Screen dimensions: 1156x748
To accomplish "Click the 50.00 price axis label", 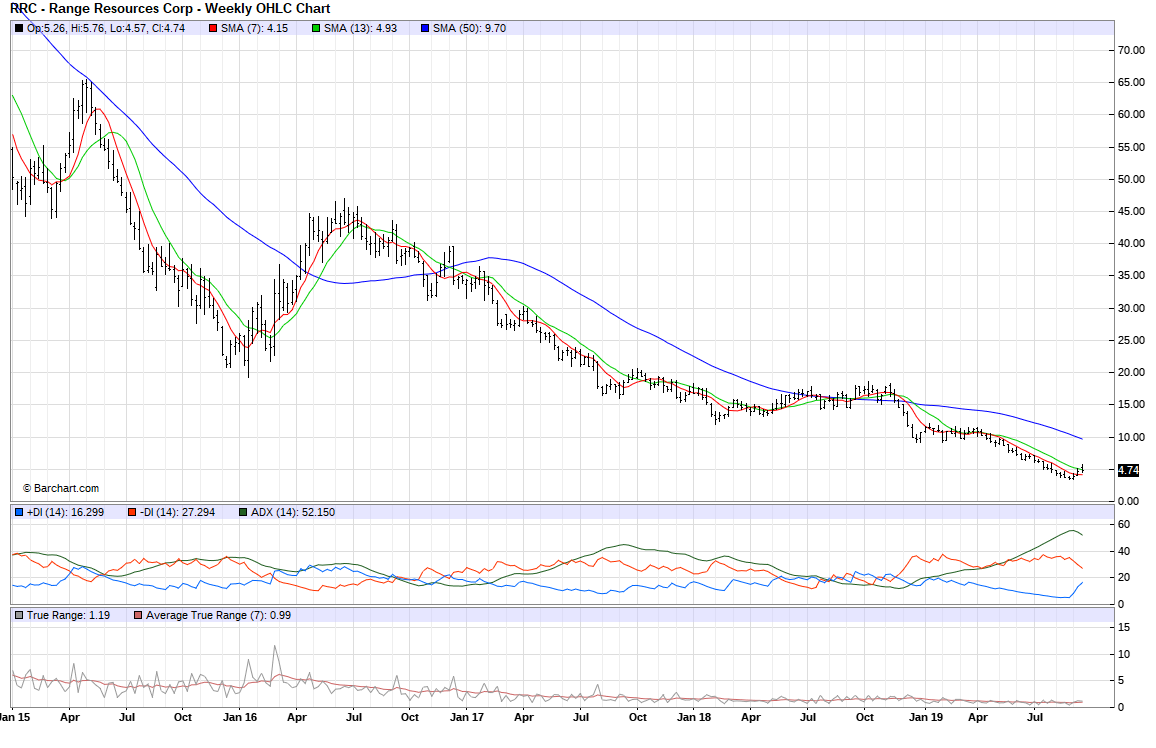I will point(1132,179).
